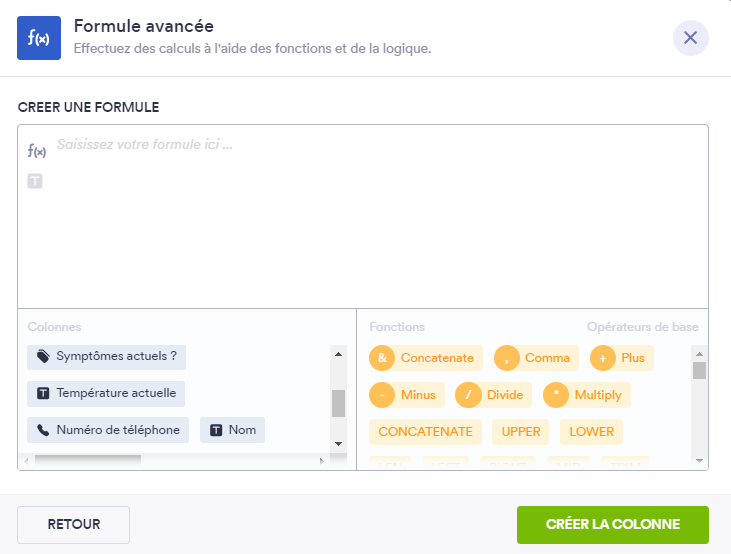Insert the CONCATENATE function
Screen dimensions: 731x554
coord(425,432)
